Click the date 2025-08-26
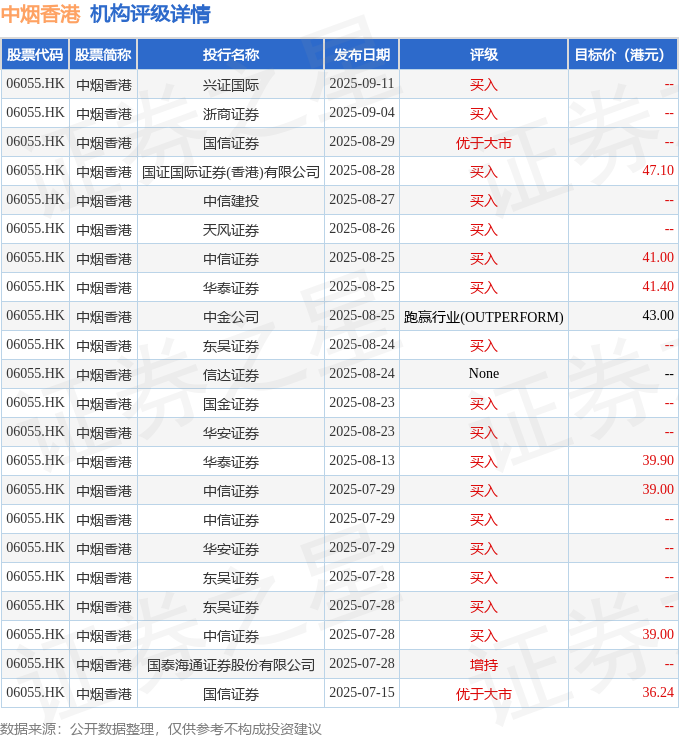 coord(361,229)
